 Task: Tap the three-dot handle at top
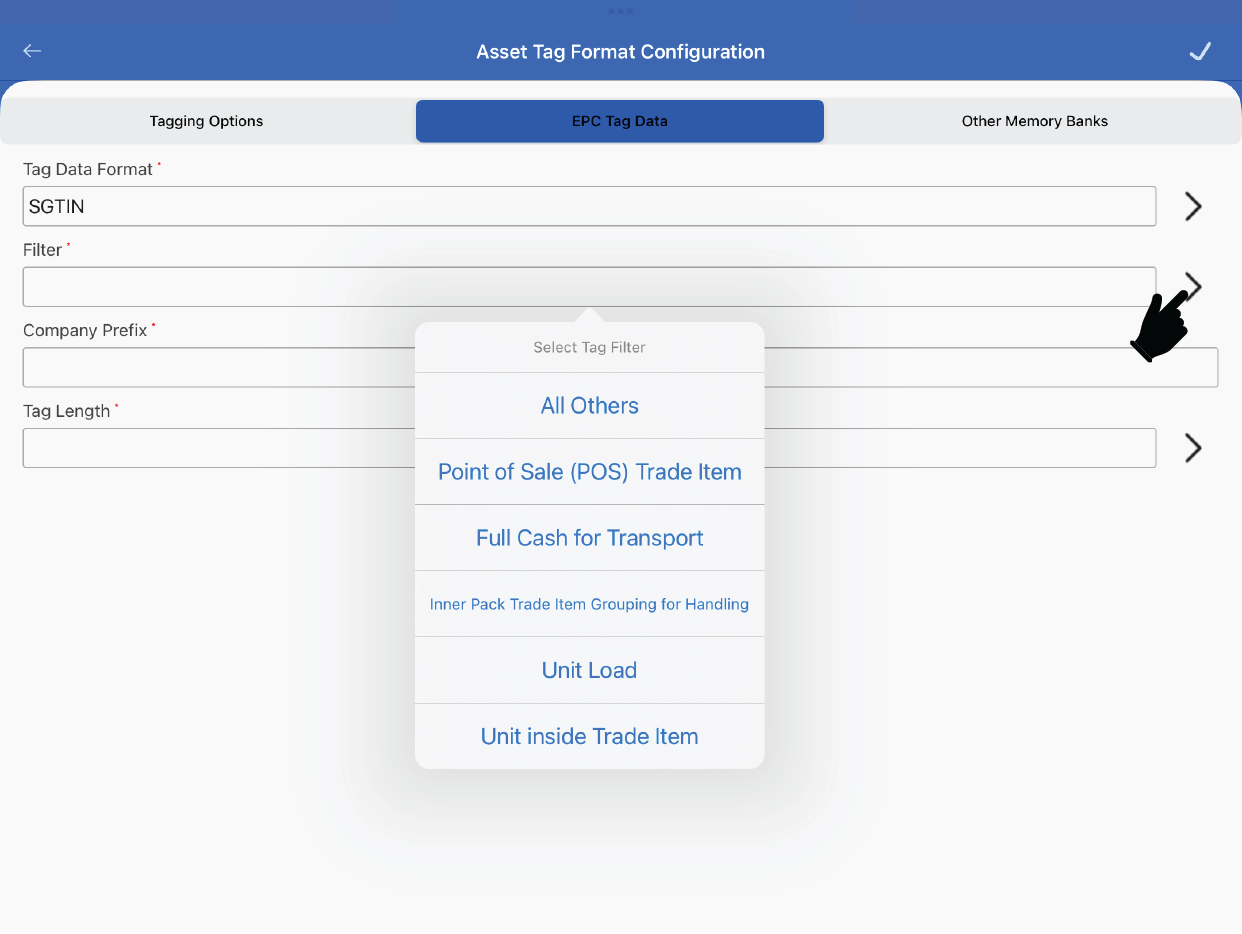click(x=620, y=11)
